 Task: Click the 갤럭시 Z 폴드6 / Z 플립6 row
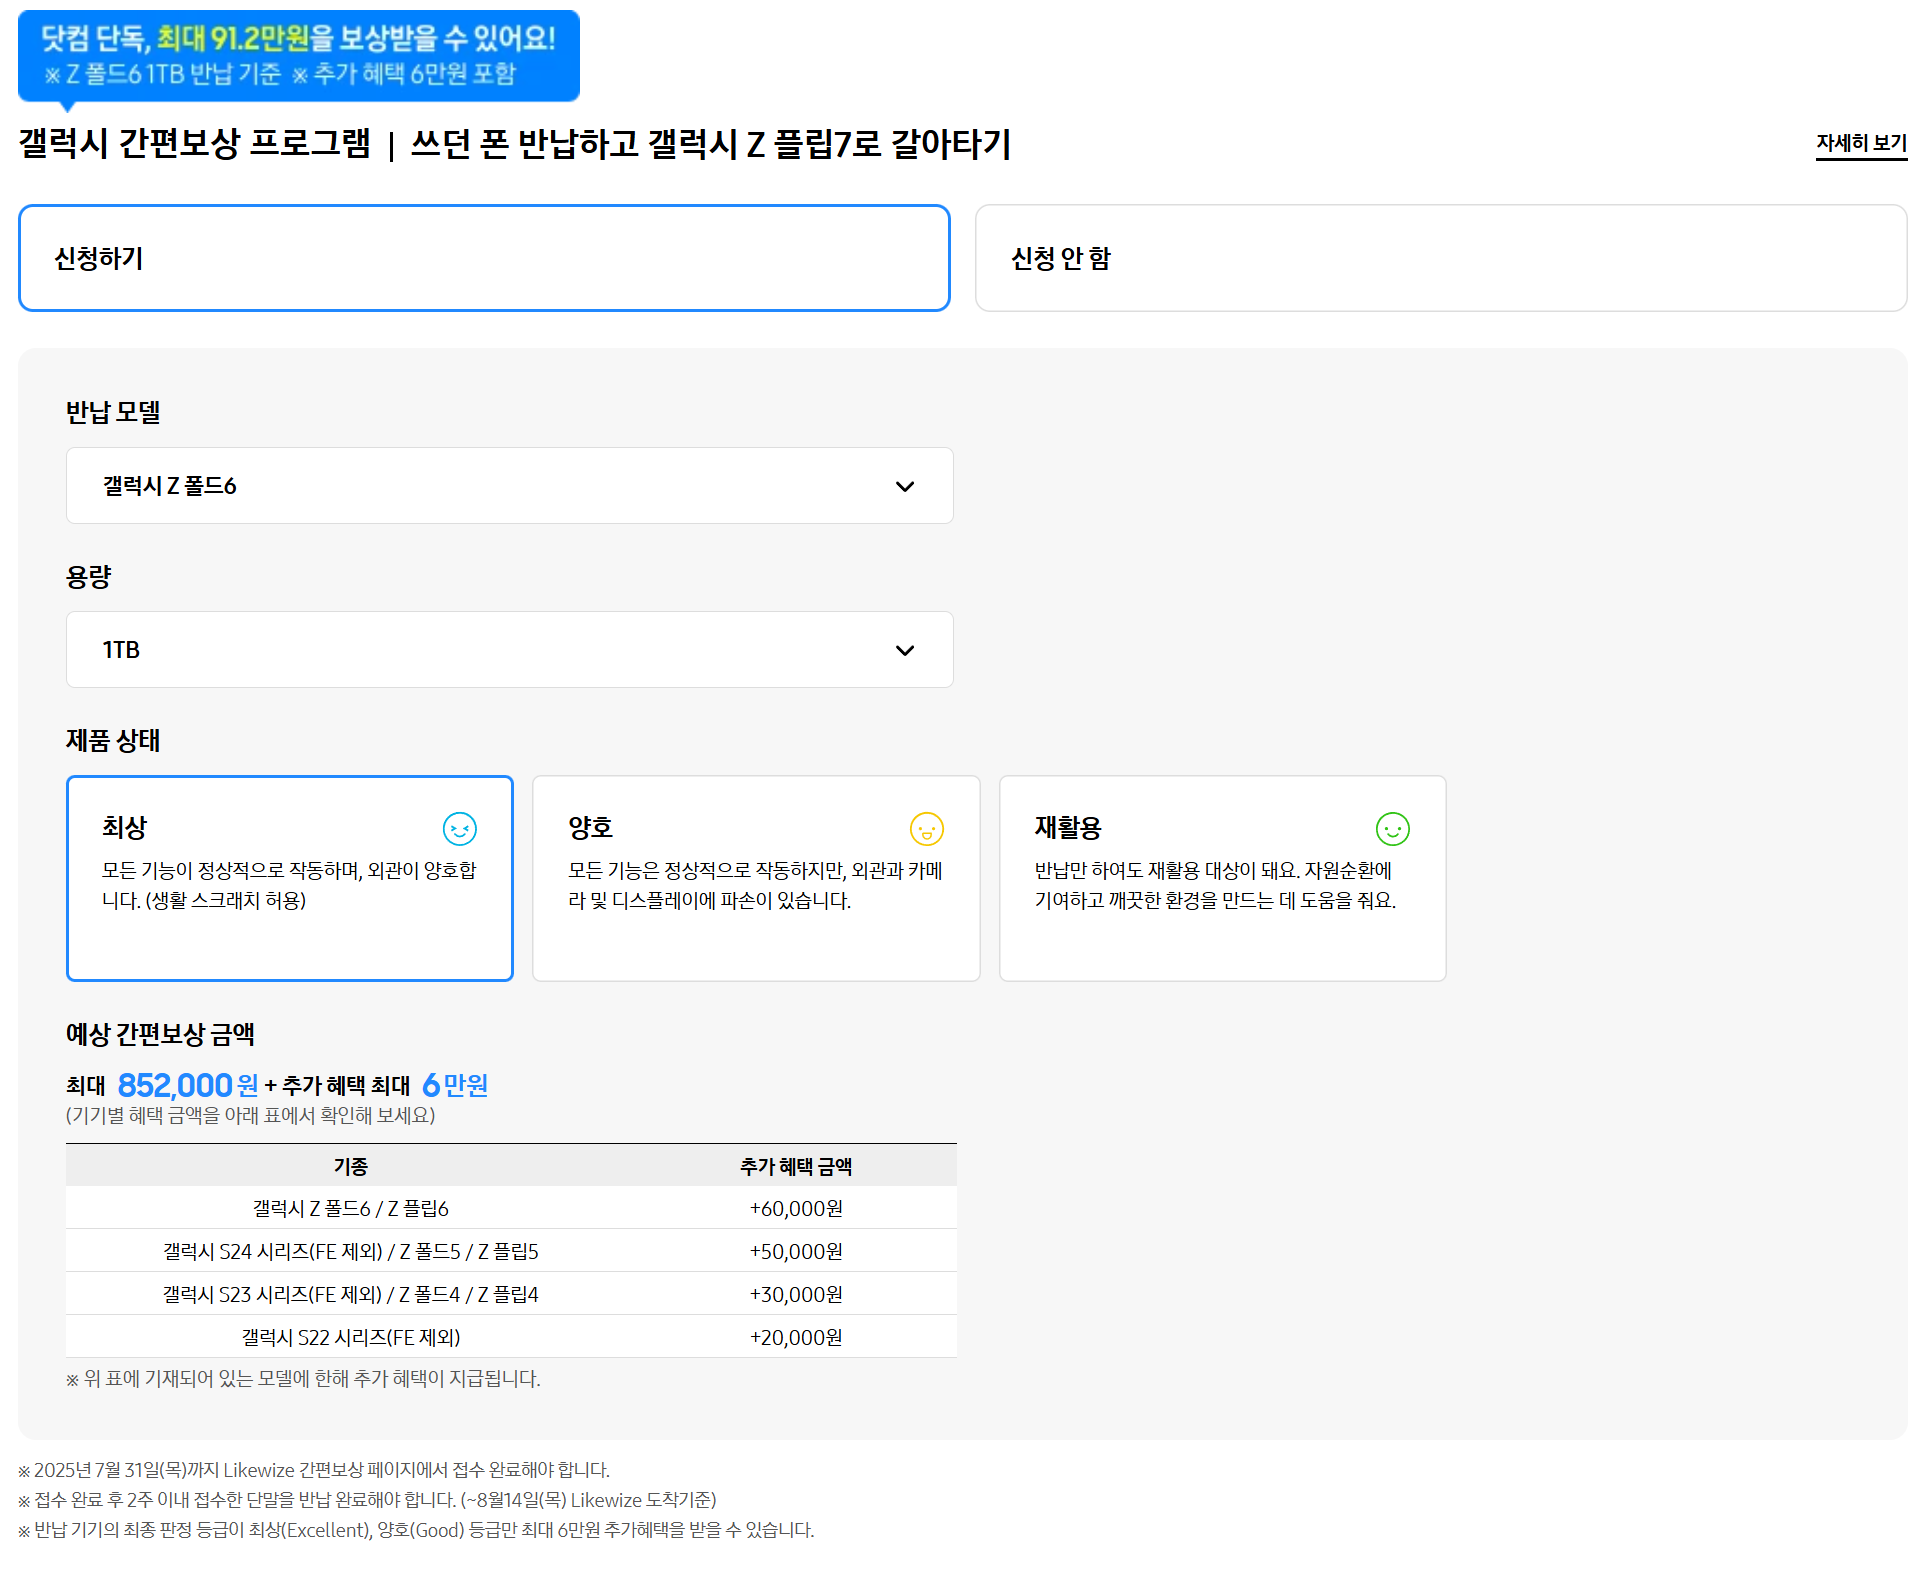[x=511, y=1208]
